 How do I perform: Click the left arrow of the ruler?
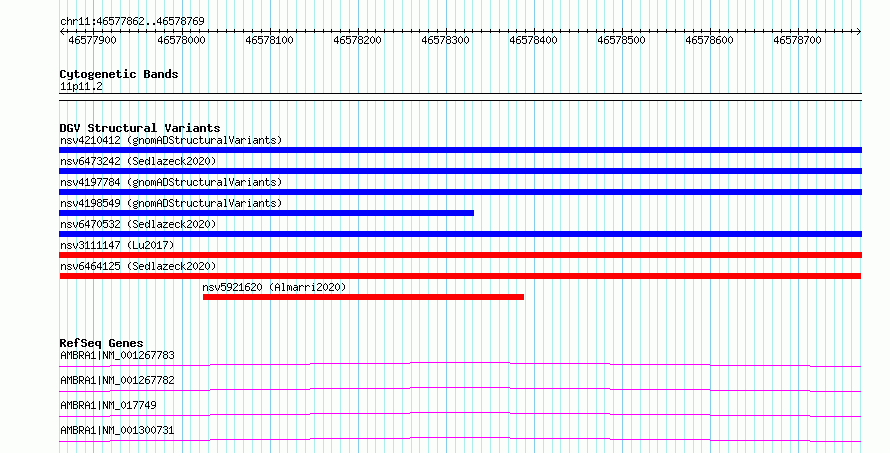[x=62, y=31]
